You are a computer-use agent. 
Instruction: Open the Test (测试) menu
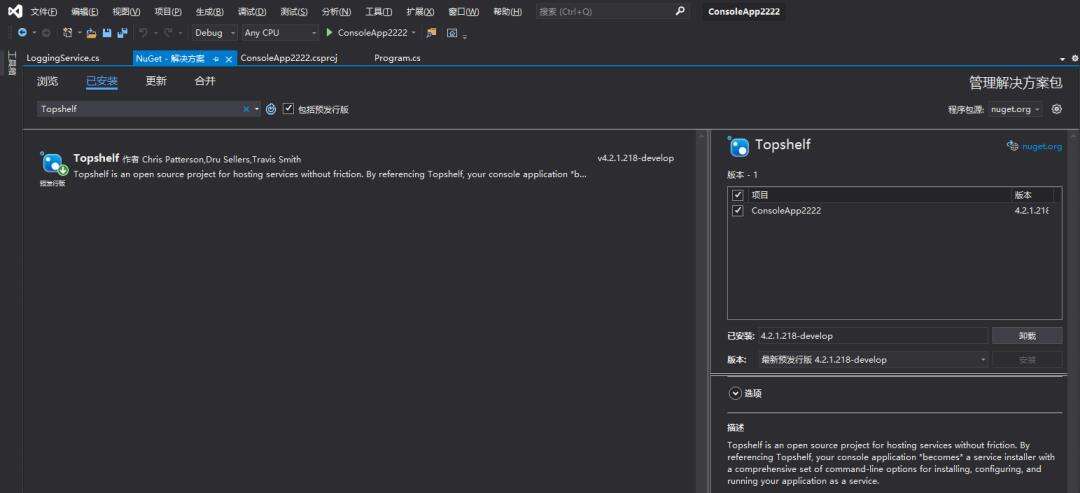click(x=294, y=12)
